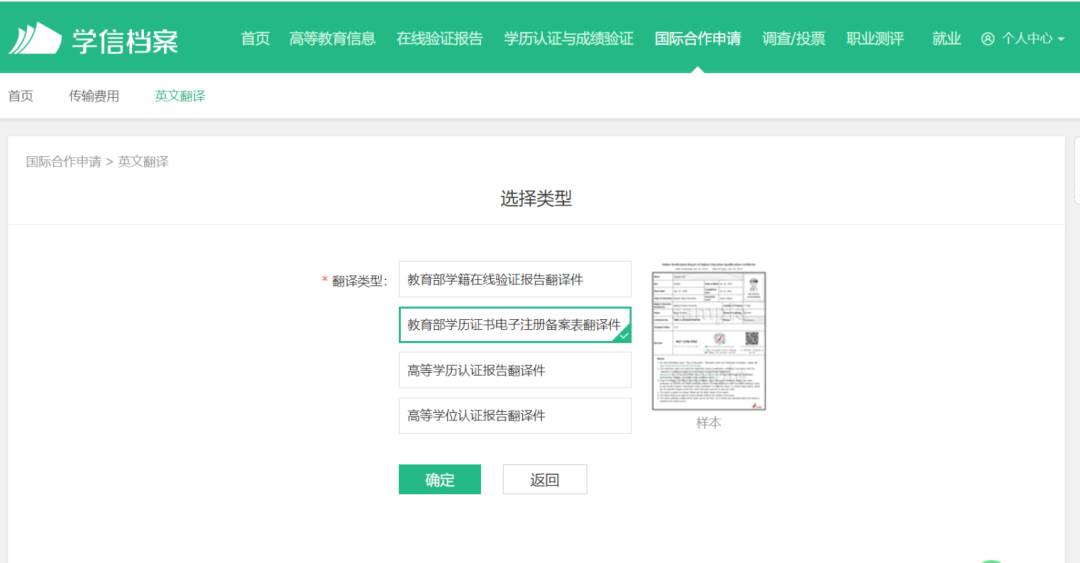Go to 在线验证报告
The width and height of the screenshot is (1080, 563).
click(x=439, y=39)
